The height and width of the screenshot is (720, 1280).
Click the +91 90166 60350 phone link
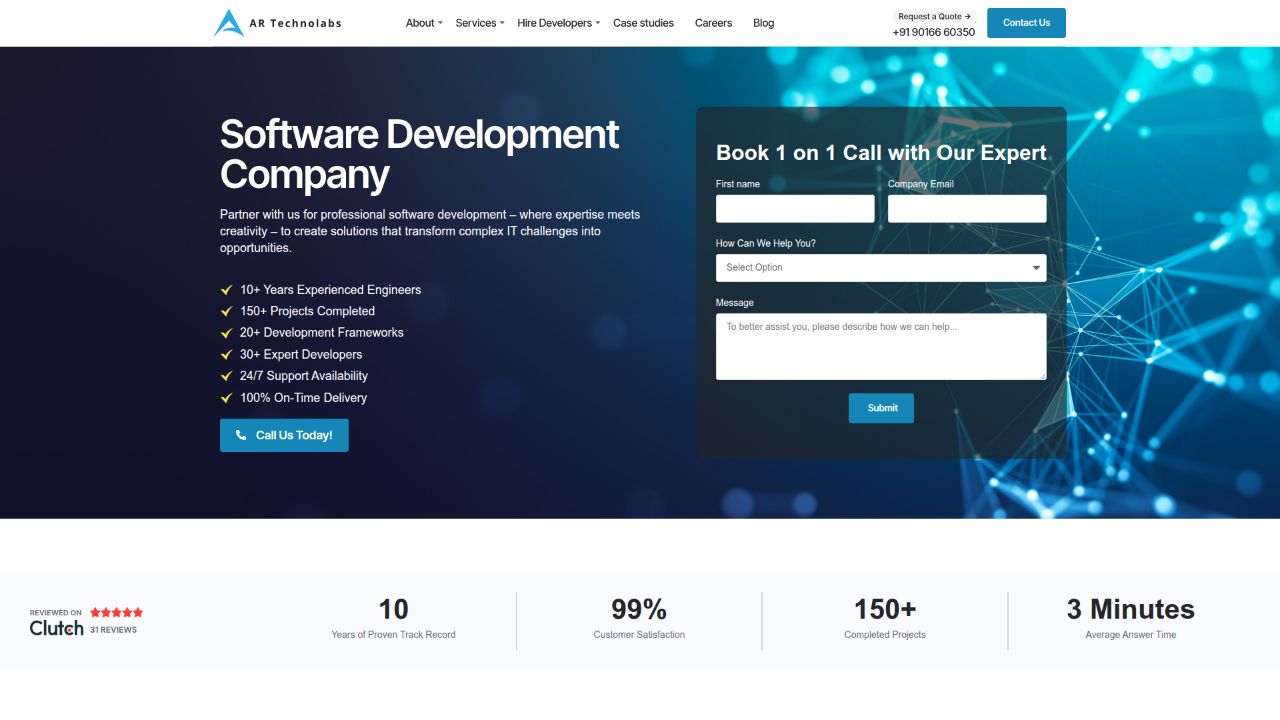(x=933, y=32)
